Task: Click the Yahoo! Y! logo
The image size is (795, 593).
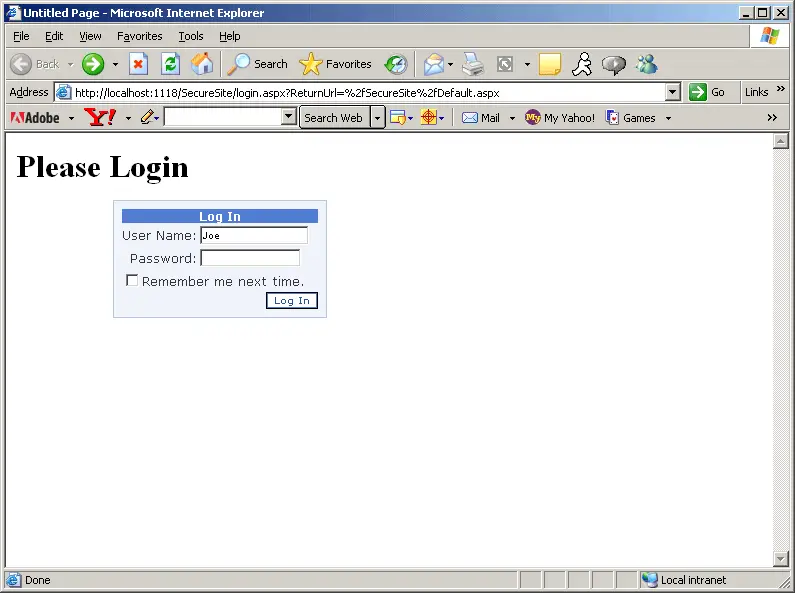Action: coord(100,118)
